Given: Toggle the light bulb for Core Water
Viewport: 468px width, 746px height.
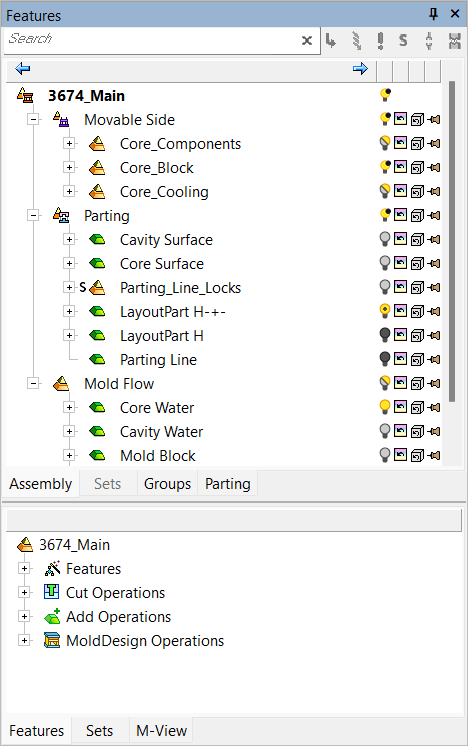Looking at the screenshot, I should pyautogui.click(x=384, y=407).
